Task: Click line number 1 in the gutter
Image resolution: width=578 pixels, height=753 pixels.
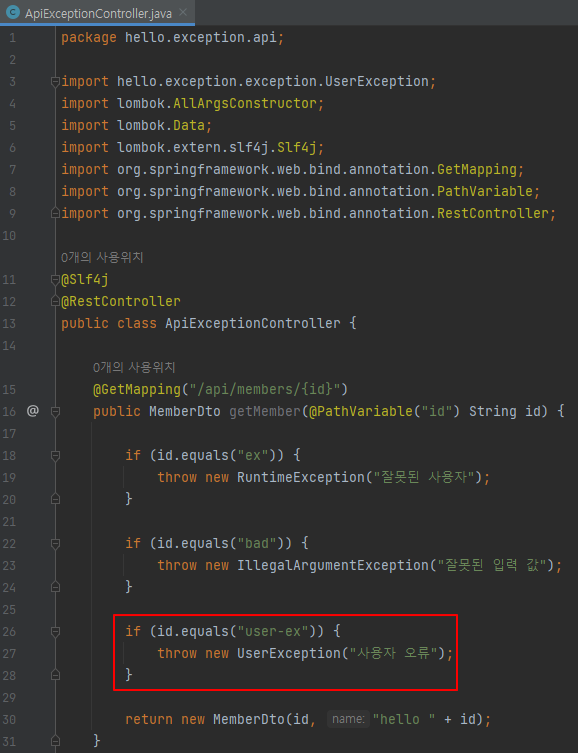Action: 12,37
